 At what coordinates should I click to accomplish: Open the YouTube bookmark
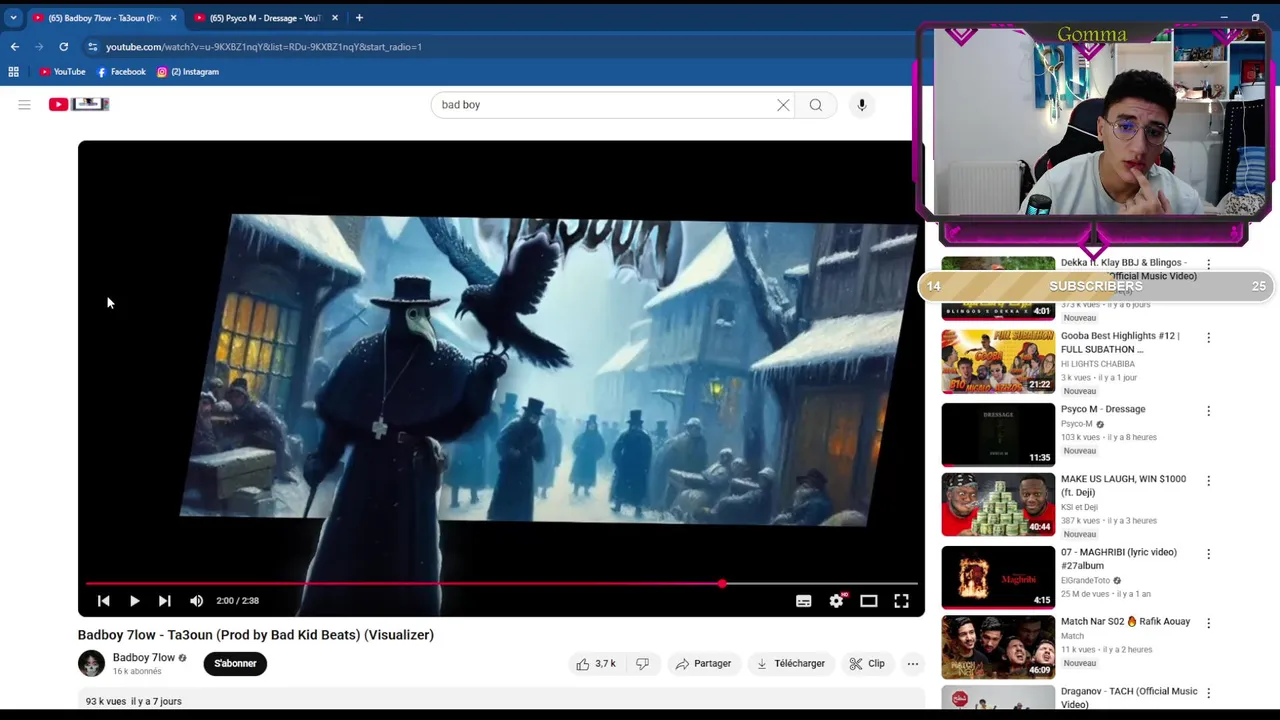[x=62, y=72]
